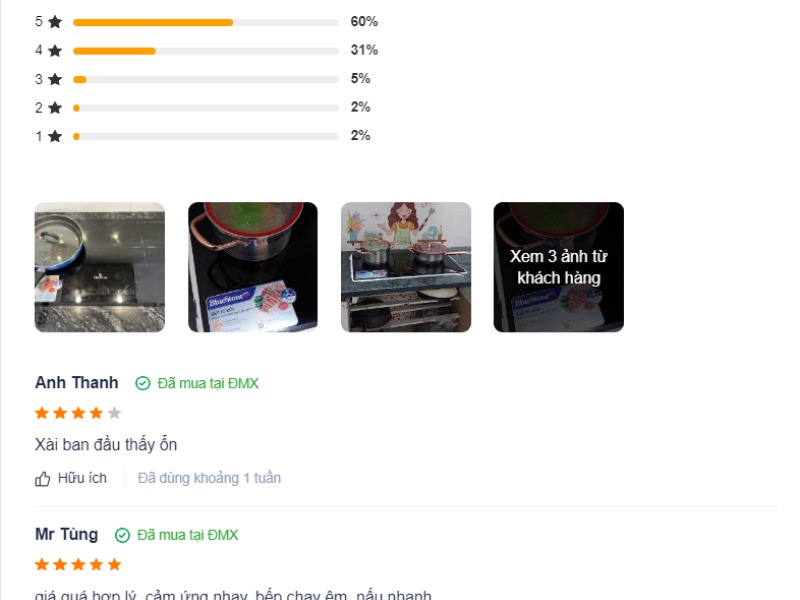Screen dimensions: 800x600
Task: Click the star icon on the 3-star row
Action: click(x=55, y=79)
